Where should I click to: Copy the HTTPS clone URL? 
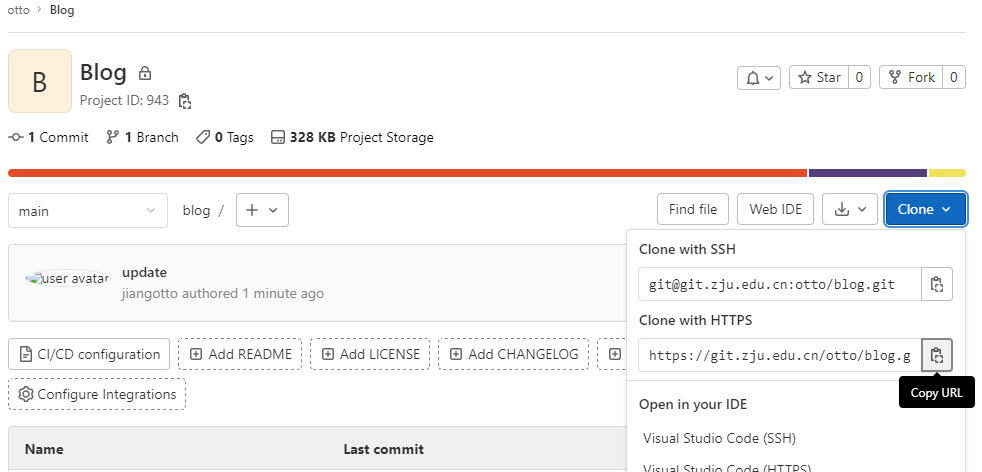(936, 355)
